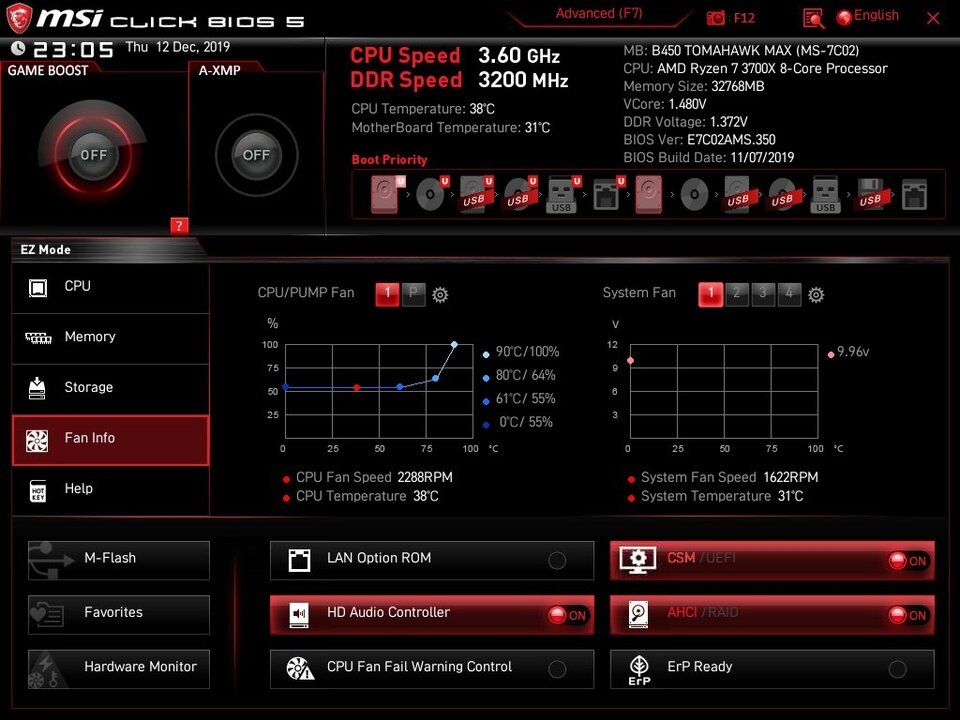
Task: Select System Fan tab 1
Action: 710,294
